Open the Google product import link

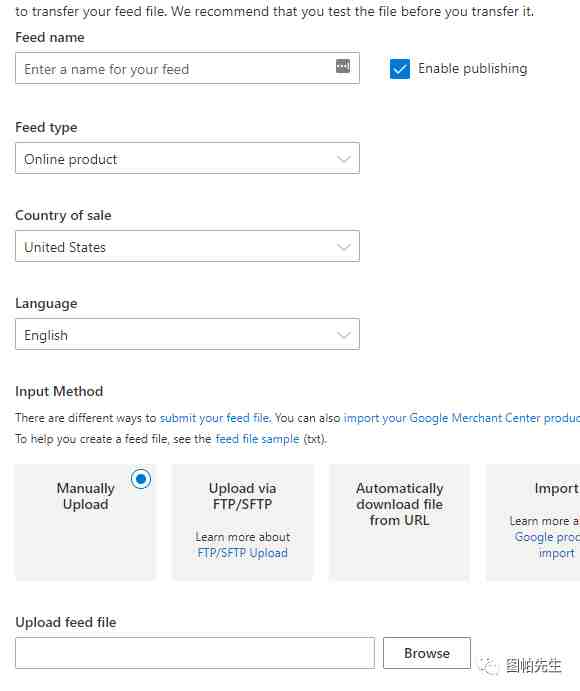point(547,545)
